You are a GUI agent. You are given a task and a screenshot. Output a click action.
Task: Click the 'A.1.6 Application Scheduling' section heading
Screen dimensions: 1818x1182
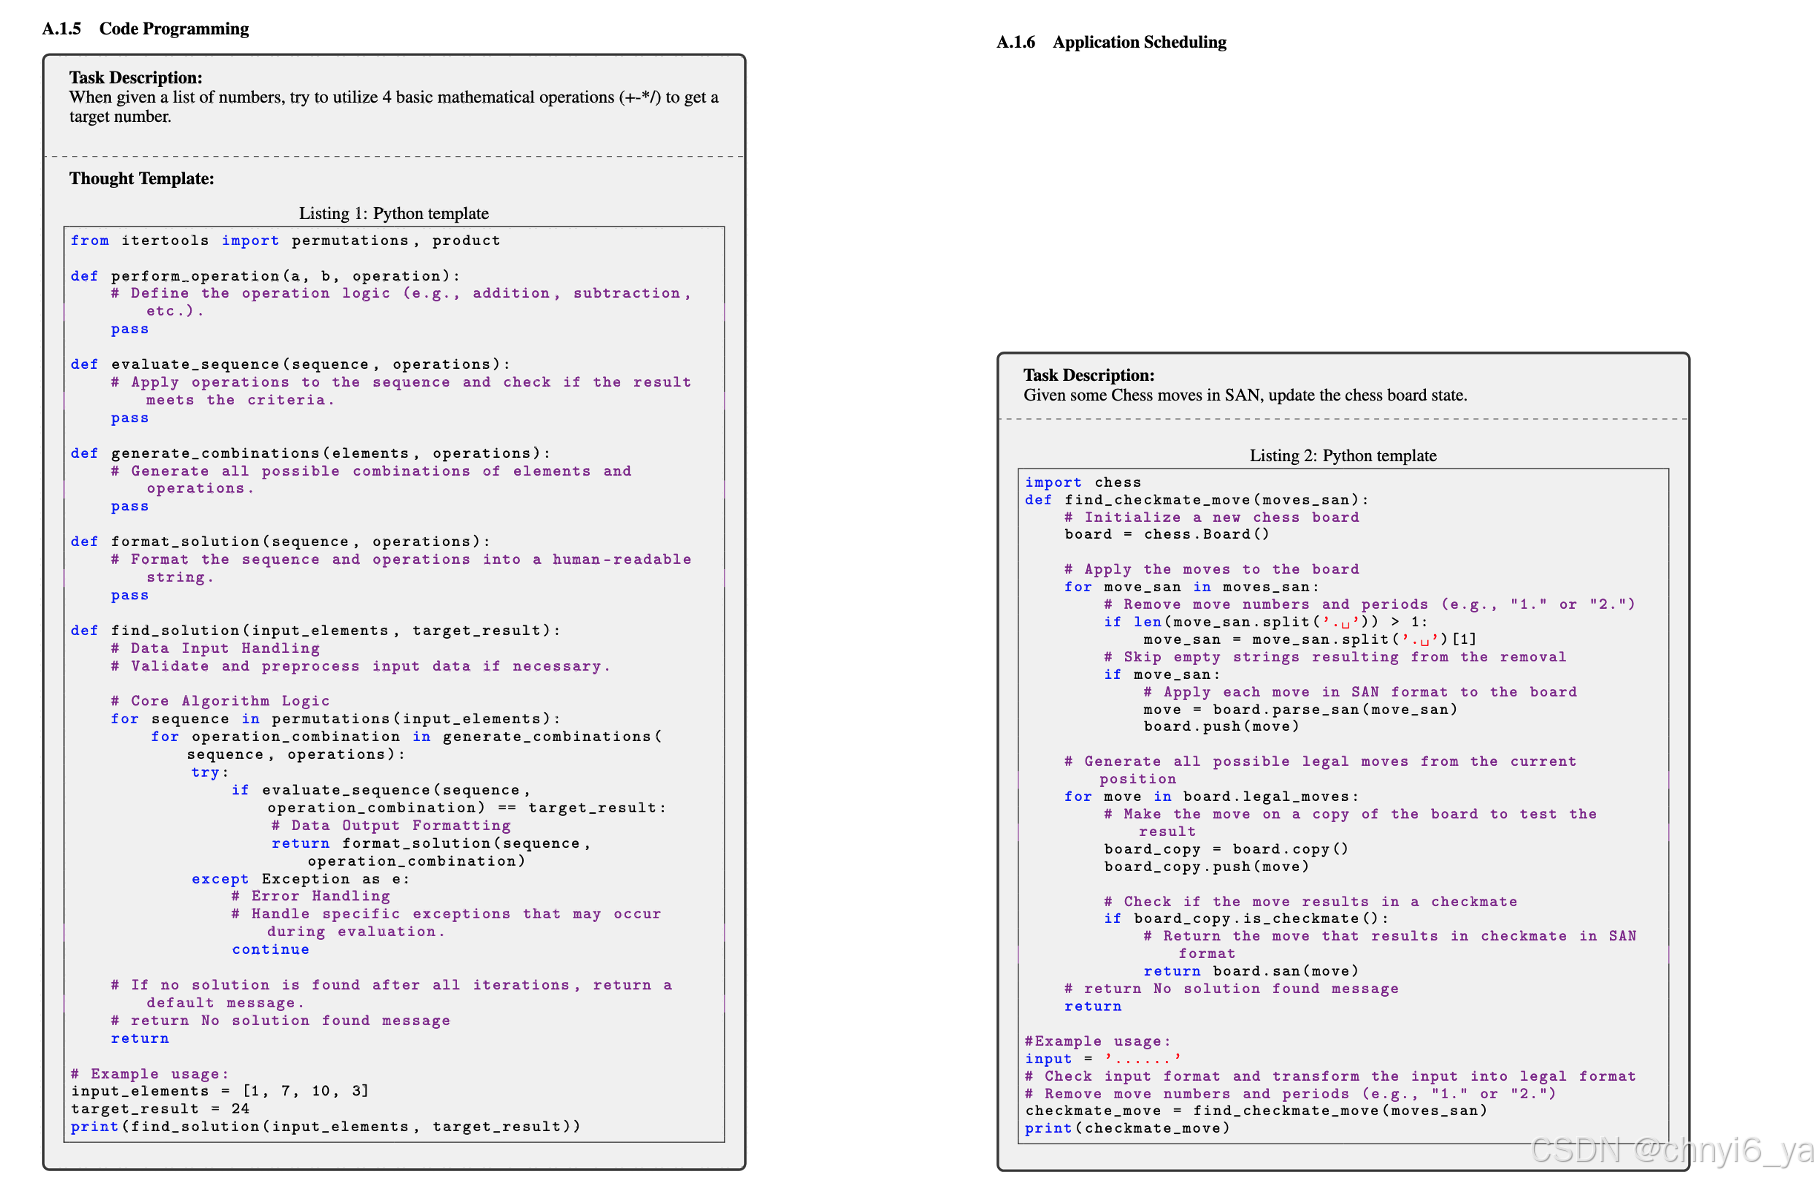(1111, 42)
